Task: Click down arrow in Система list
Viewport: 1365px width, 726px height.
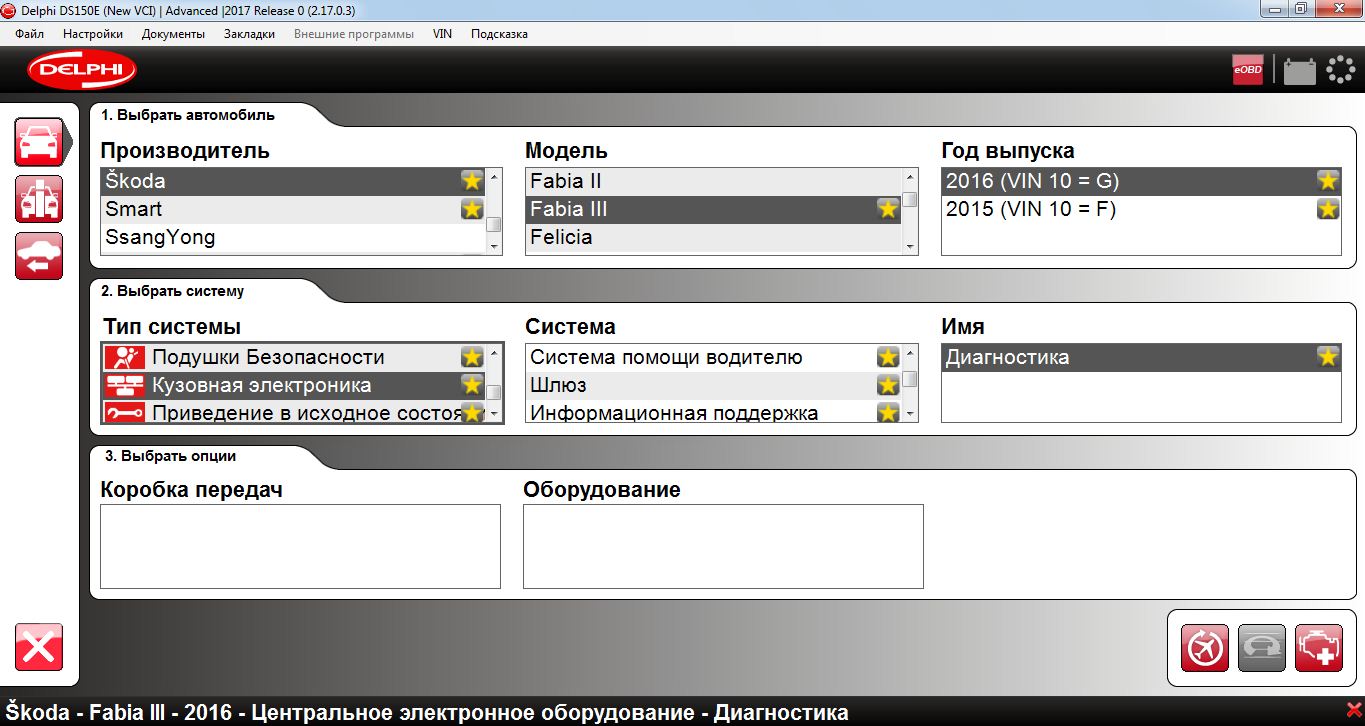Action: point(909,413)
